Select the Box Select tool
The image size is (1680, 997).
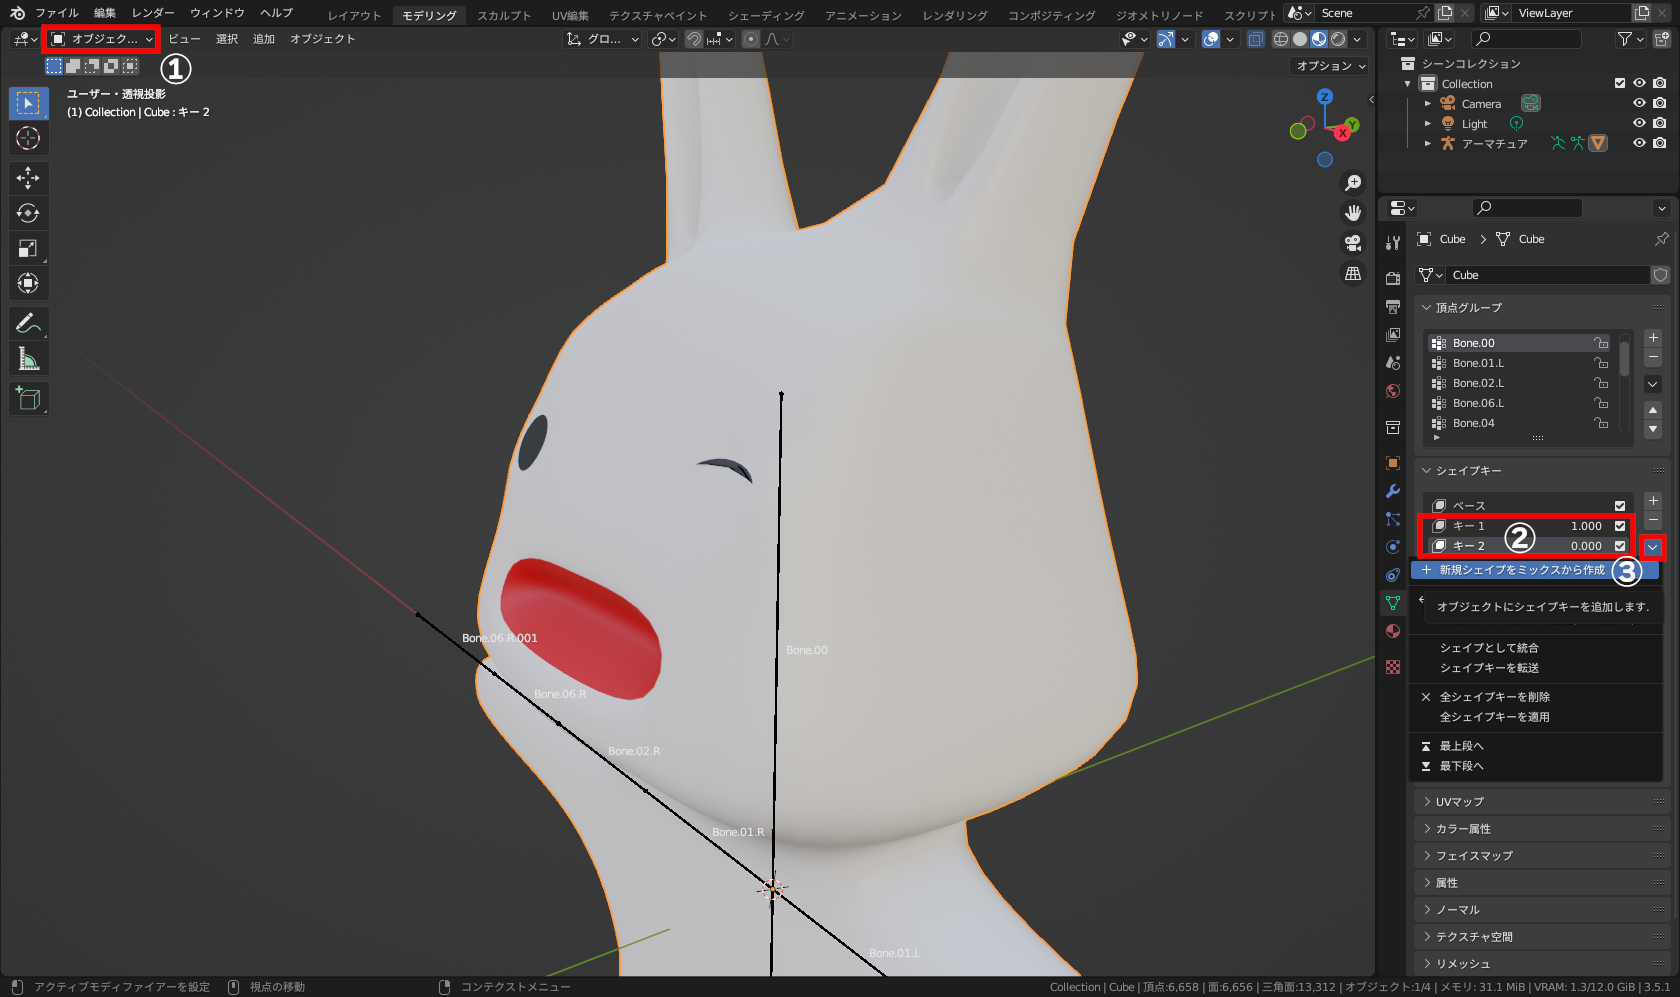pyautogui.click(x=28, y=103)
